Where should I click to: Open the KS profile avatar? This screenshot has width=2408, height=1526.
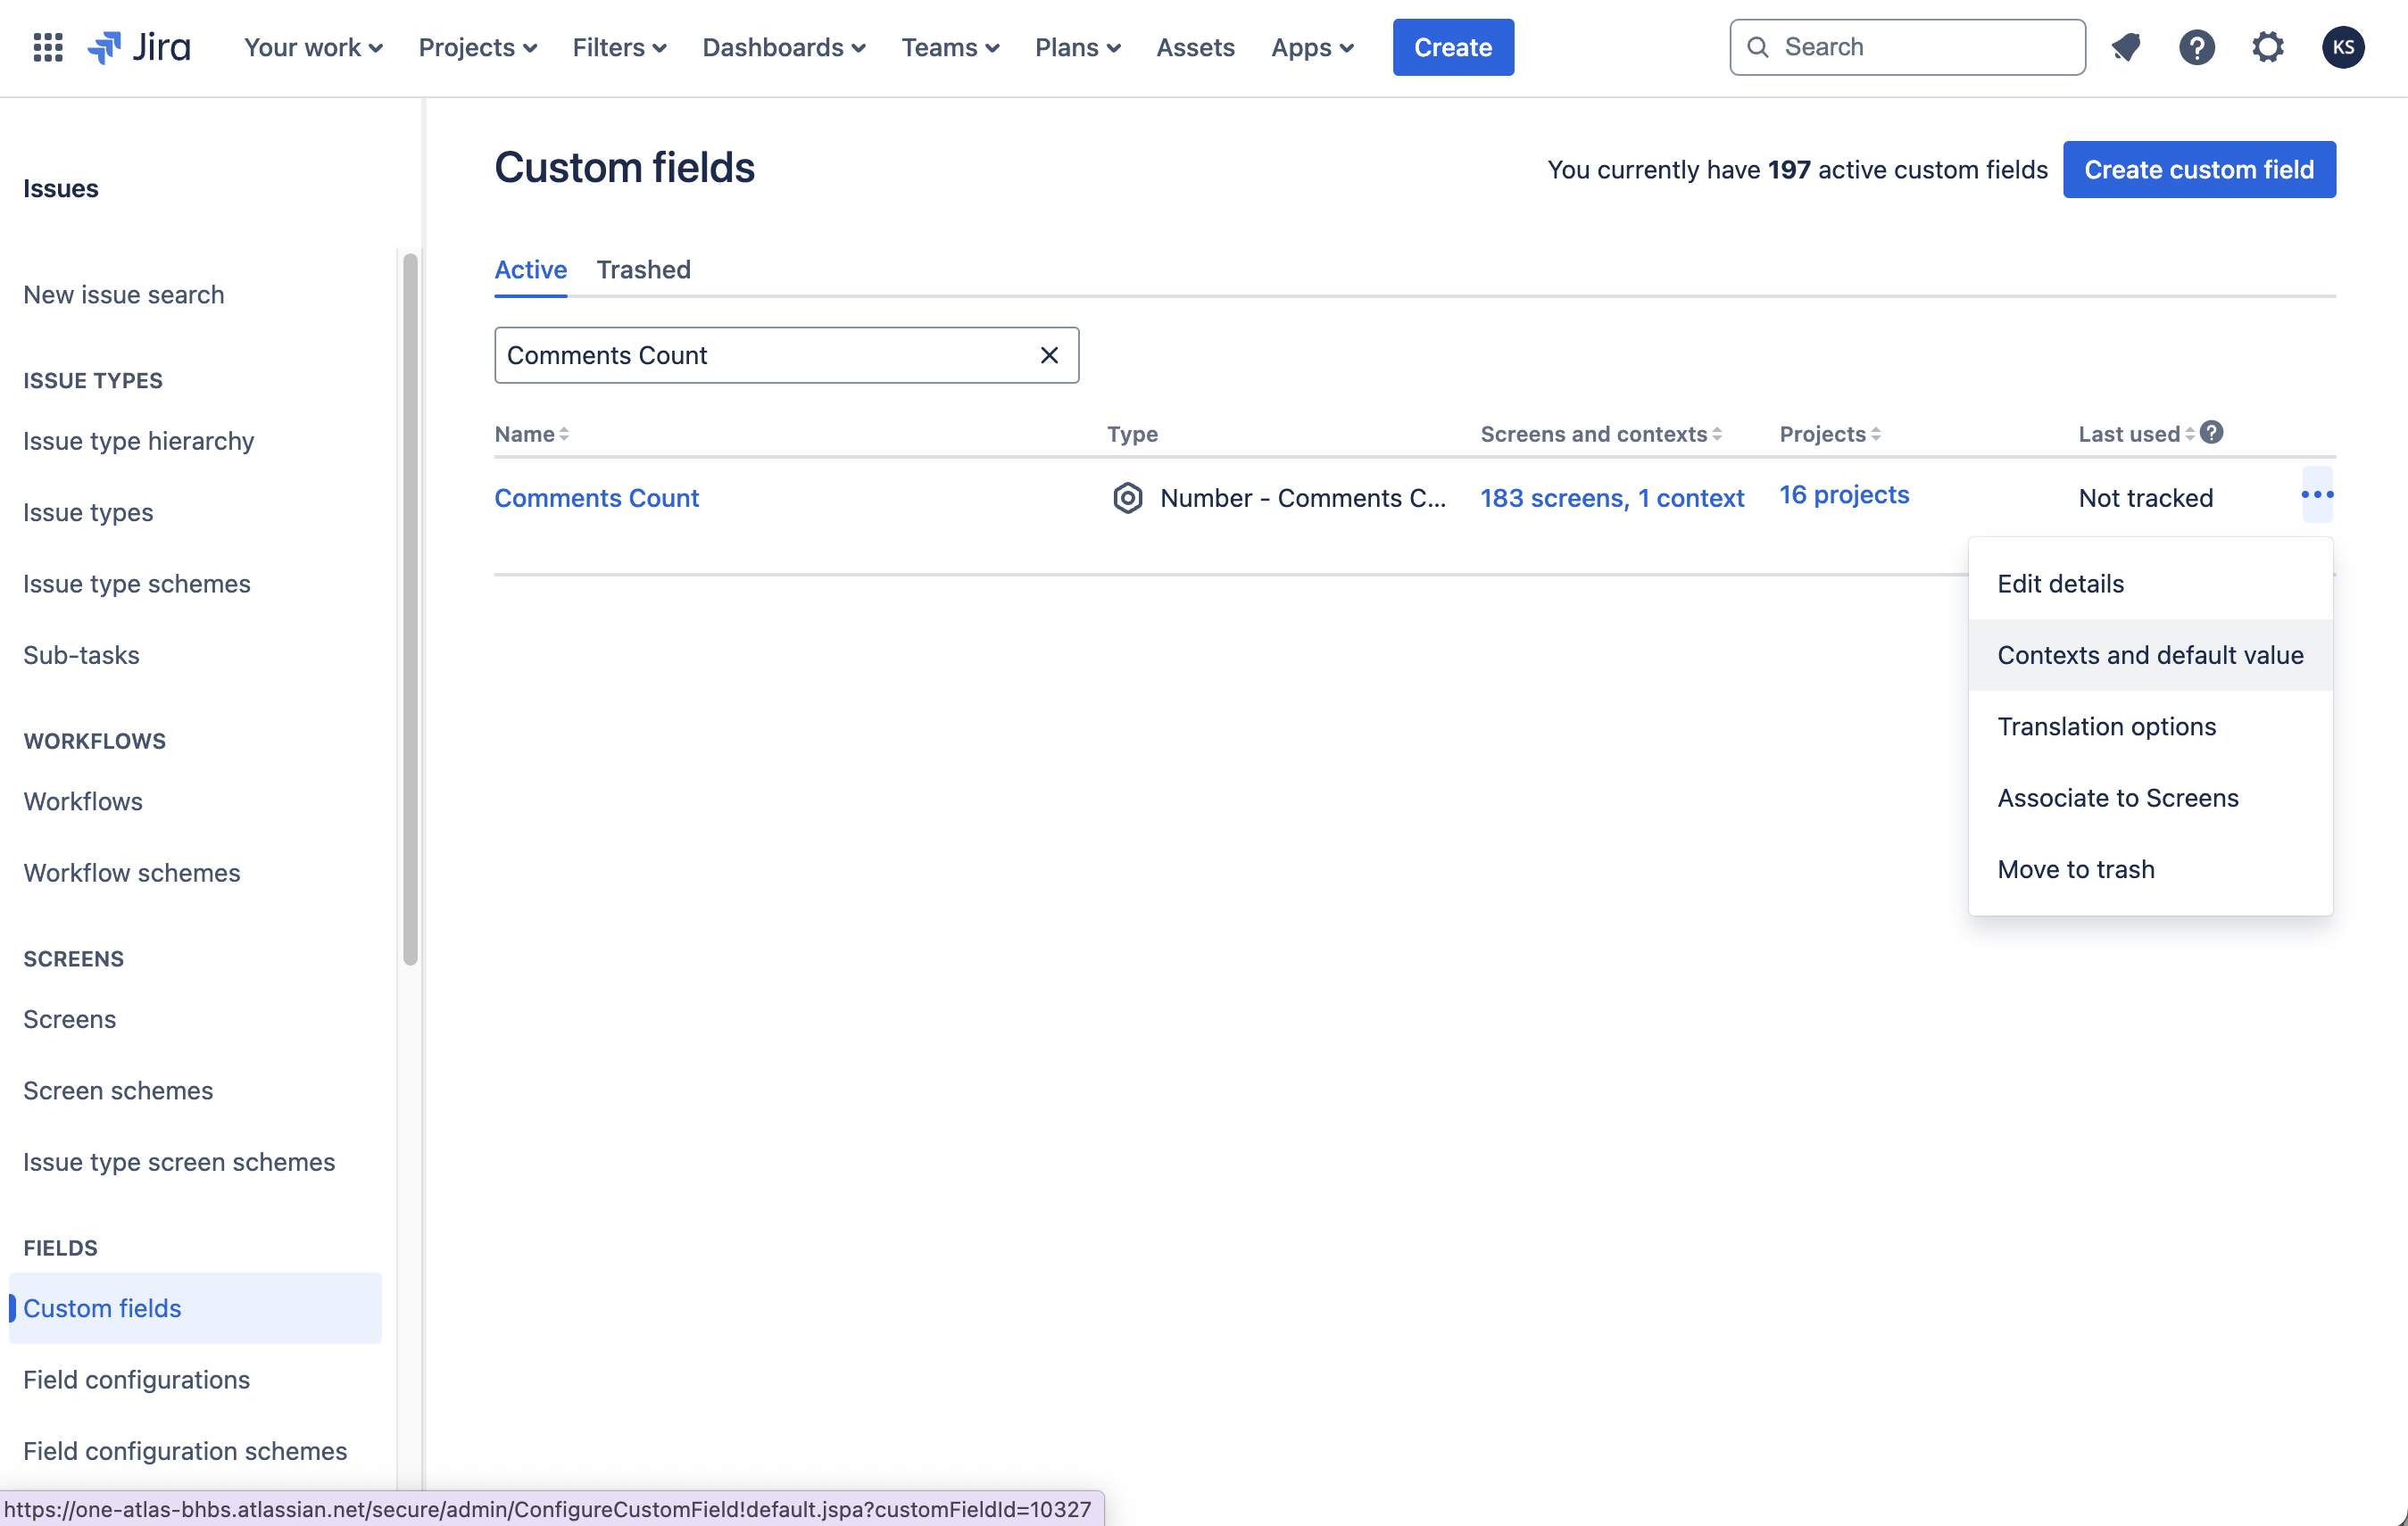(2342, 47)
